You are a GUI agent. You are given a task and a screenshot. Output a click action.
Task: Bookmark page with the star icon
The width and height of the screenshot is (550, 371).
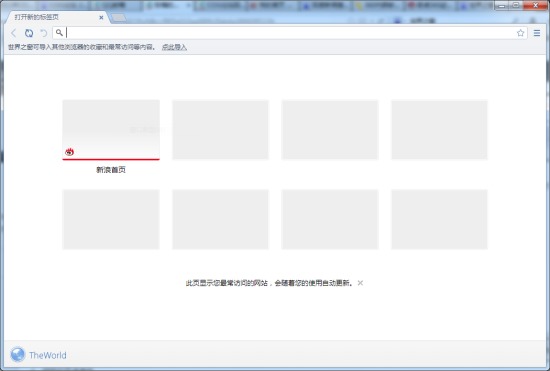point(520,33)
